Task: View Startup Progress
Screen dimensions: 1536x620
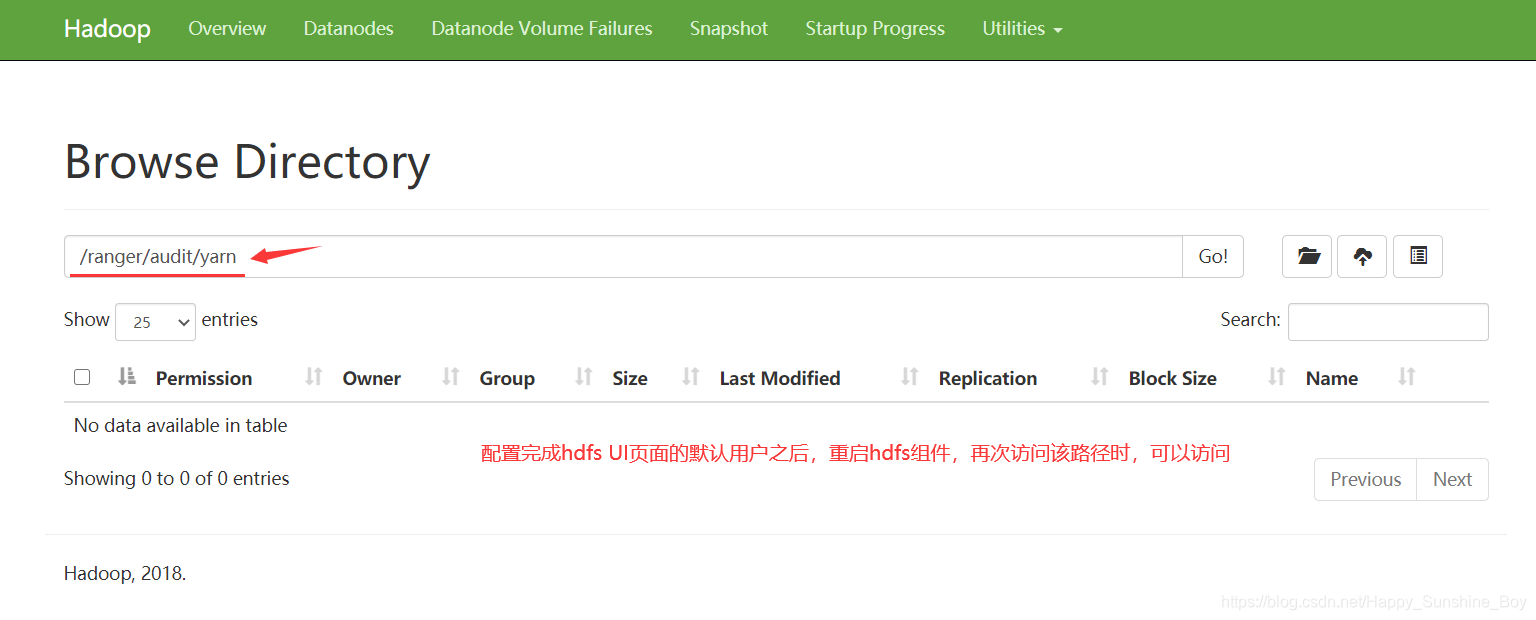Action: click(874, 29)
